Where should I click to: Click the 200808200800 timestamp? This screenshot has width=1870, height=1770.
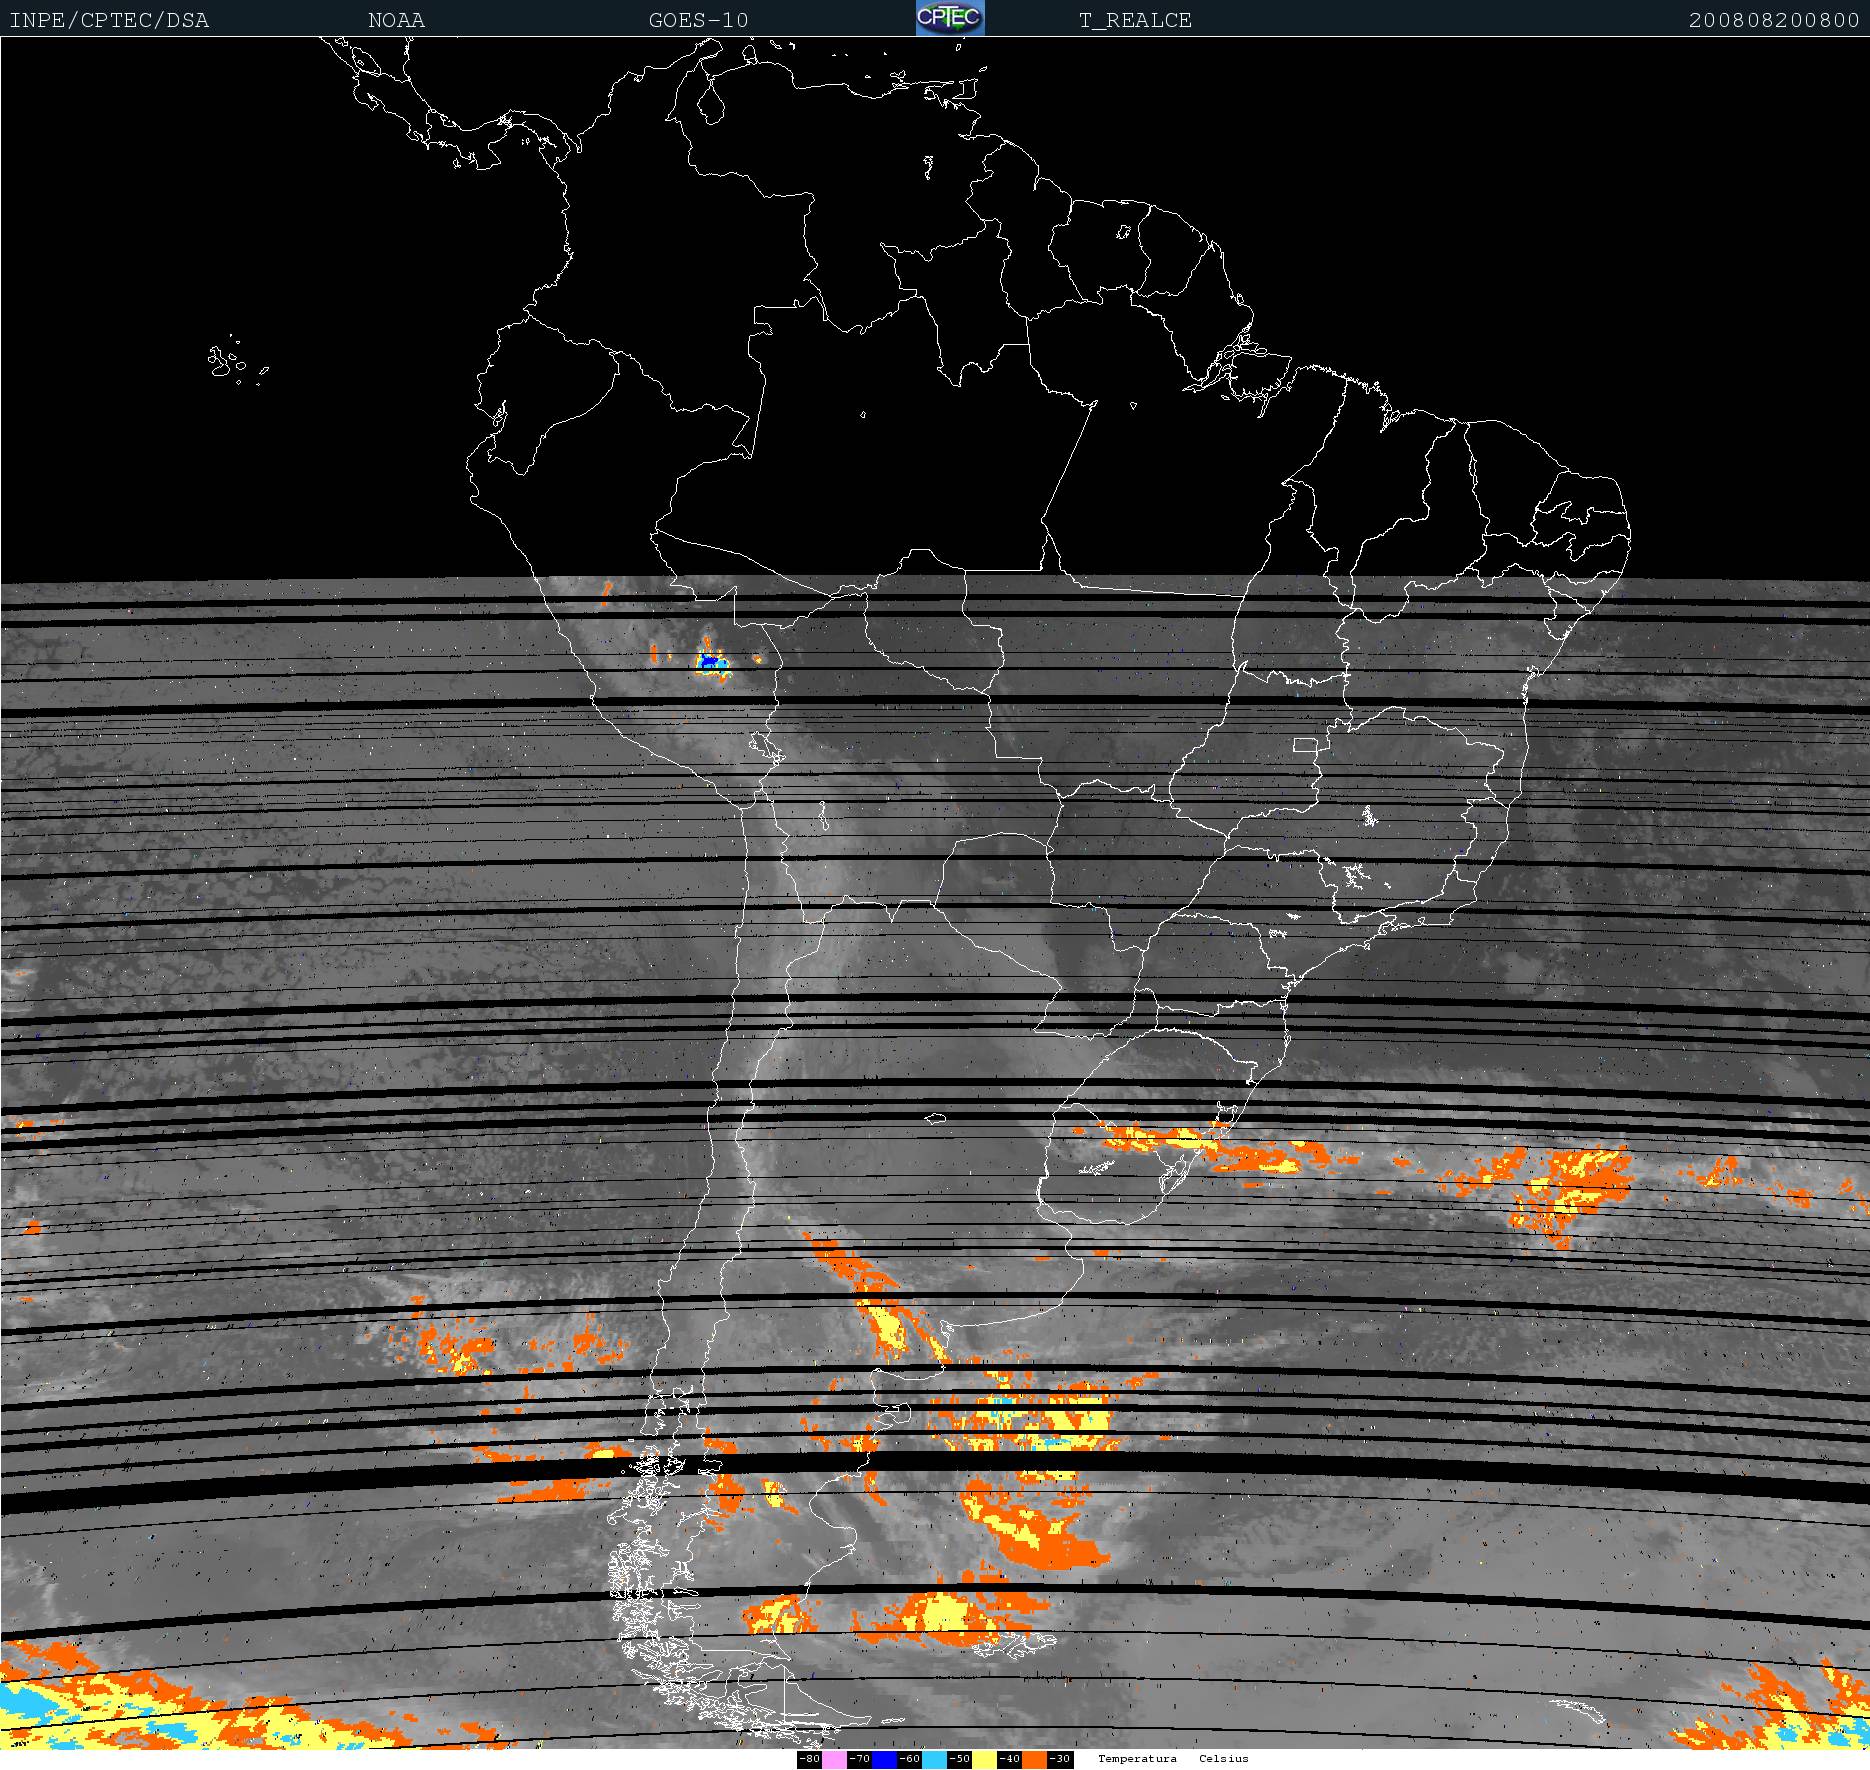[x=1773, y=20]
